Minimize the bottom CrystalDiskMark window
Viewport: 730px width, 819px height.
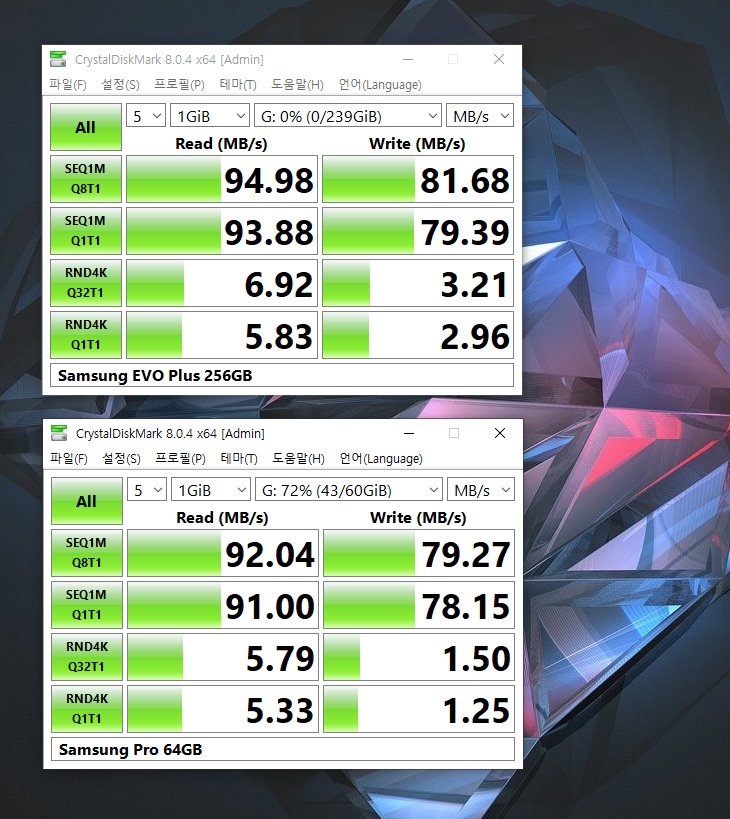[409, 433]
